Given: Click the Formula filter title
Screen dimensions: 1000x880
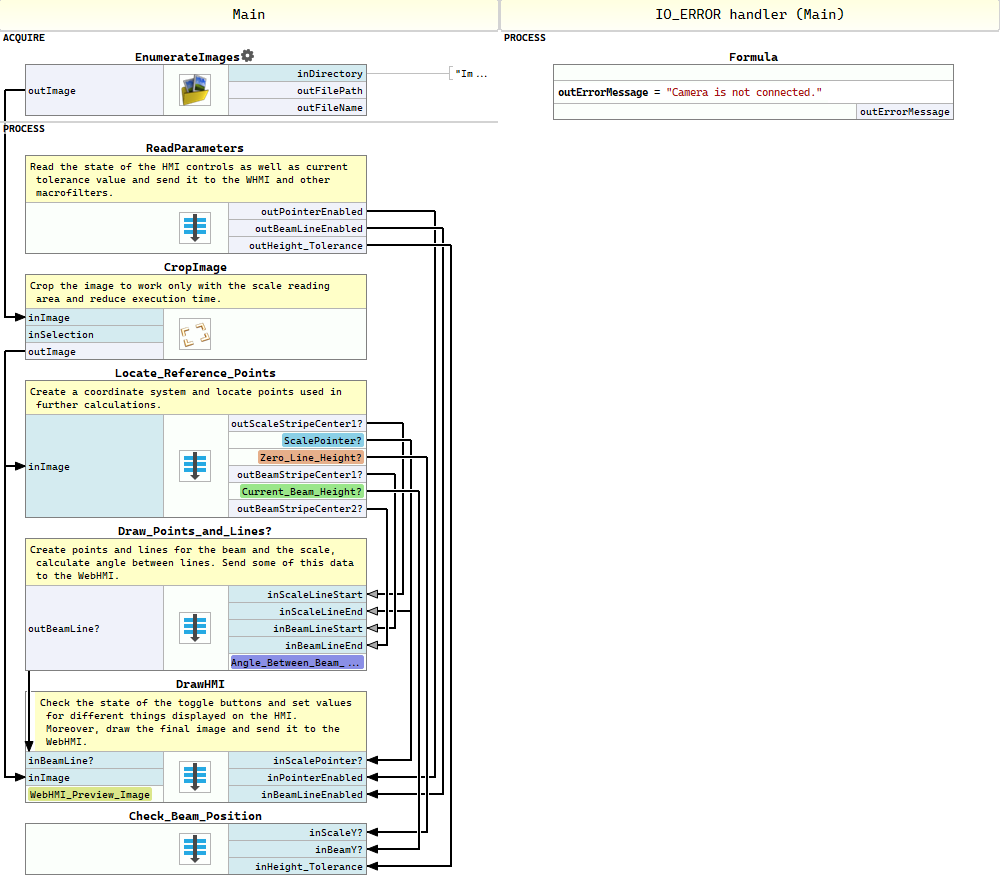Looking at the screenshot, I should [x=753, y=57].
